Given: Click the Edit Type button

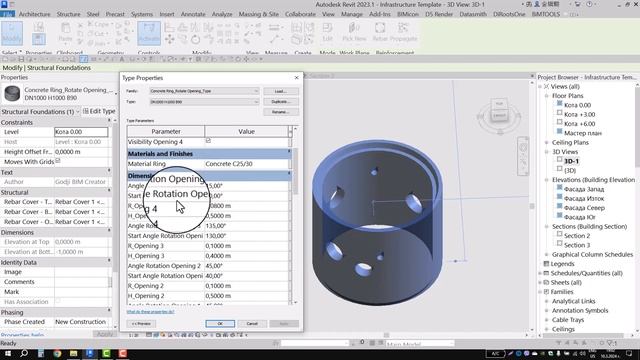Looking at the screenshot, I should click(x=99, y=111).
